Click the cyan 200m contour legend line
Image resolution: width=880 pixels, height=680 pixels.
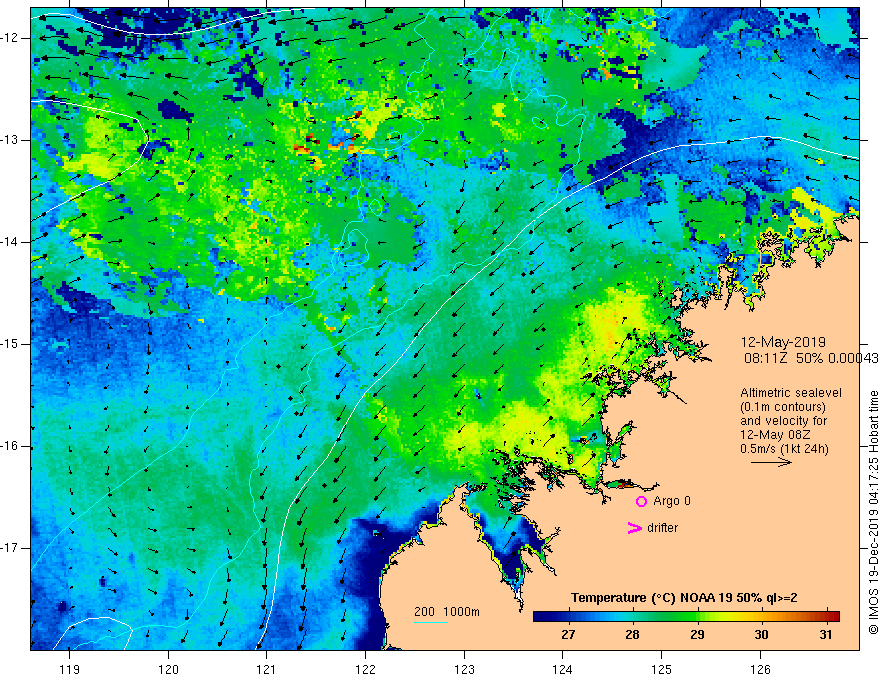(x=430, y=622)
